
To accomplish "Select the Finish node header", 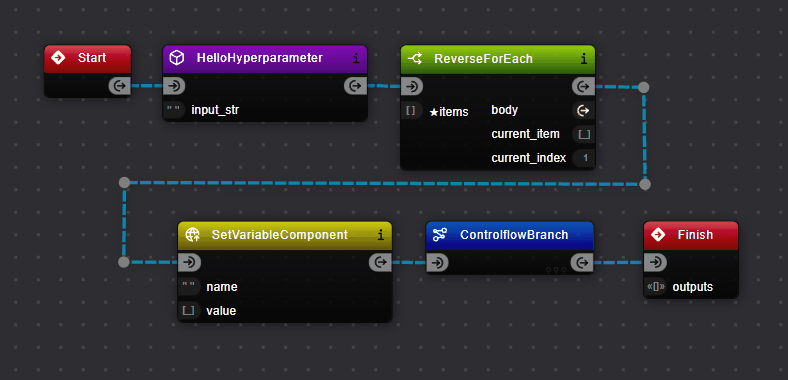I will pyautogui.click(x=691, y=235).
